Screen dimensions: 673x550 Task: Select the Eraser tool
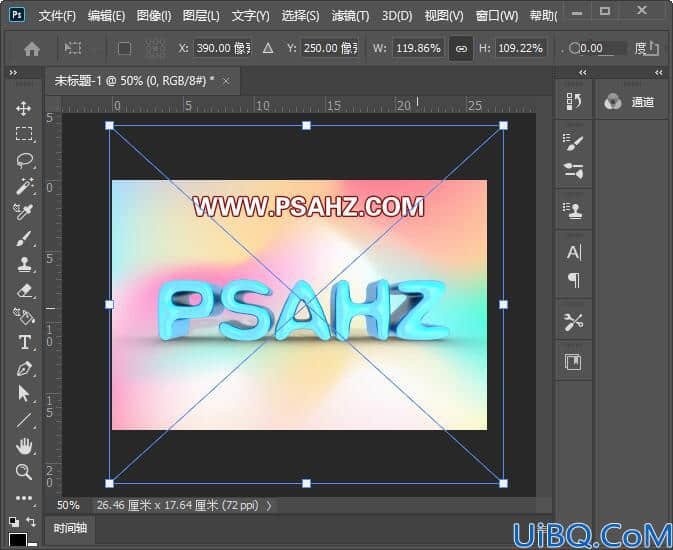click(25, 291)
